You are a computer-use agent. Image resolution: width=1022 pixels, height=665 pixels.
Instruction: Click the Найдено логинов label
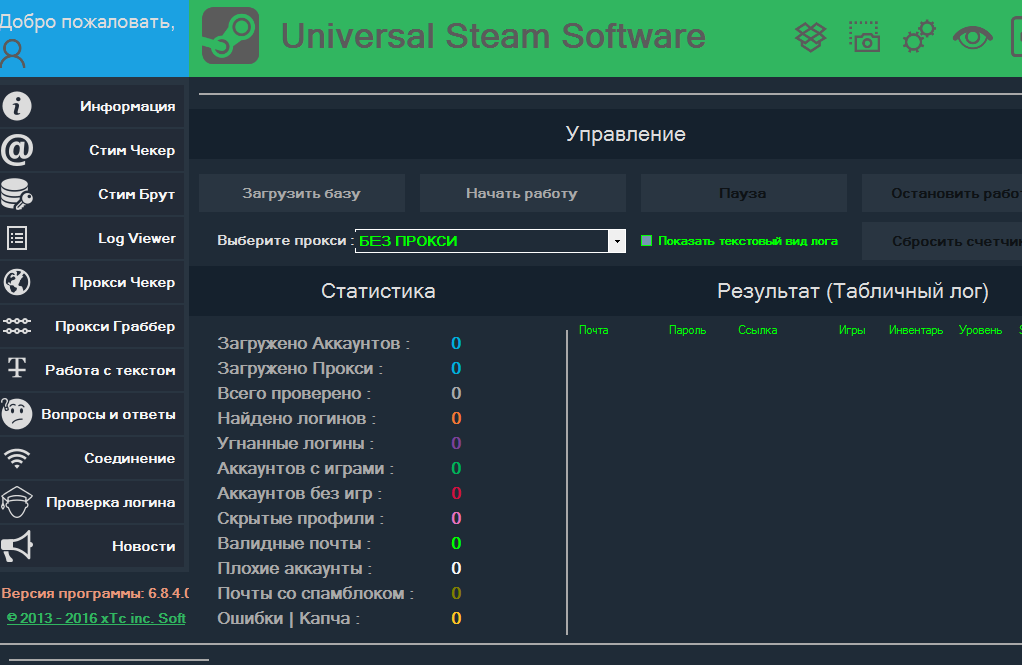click(297, 418)
